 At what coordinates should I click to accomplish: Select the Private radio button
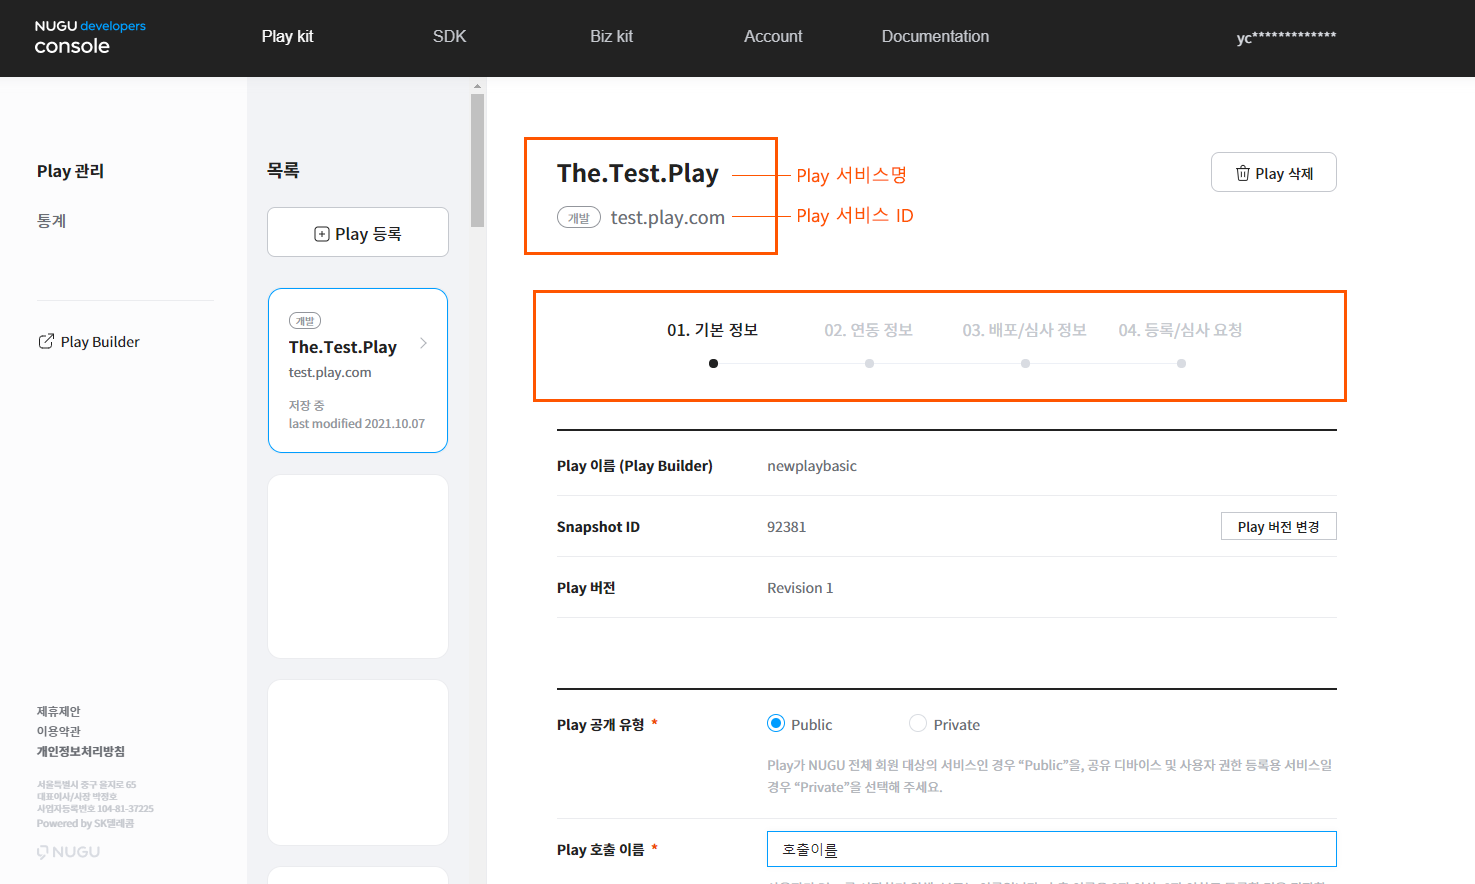click(x=917, y=724)
